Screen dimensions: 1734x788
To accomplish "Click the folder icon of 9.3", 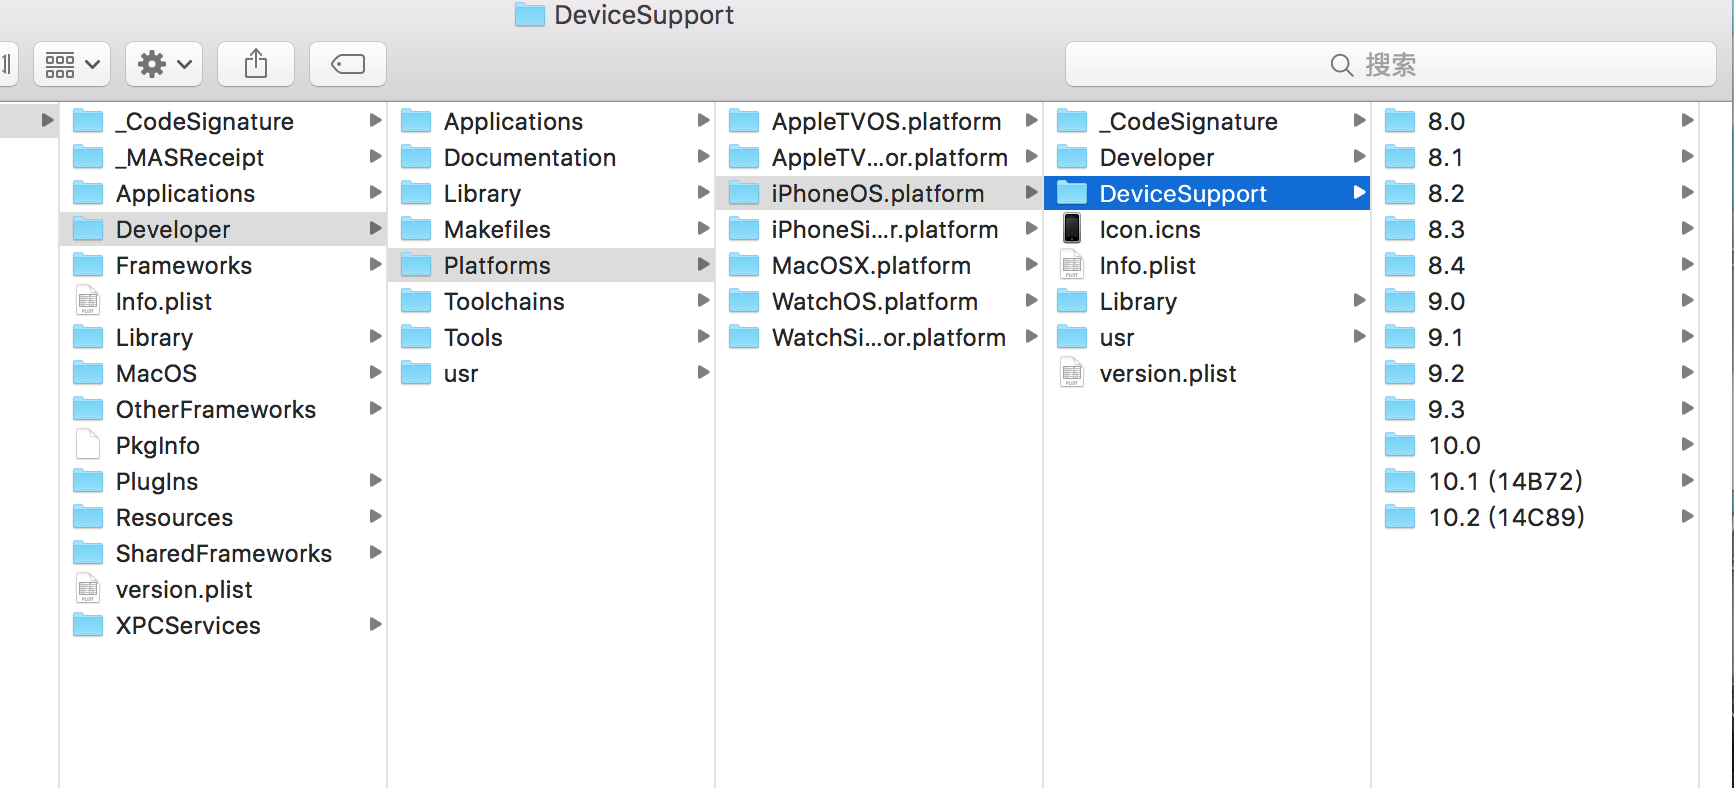I will point(1400,409).
